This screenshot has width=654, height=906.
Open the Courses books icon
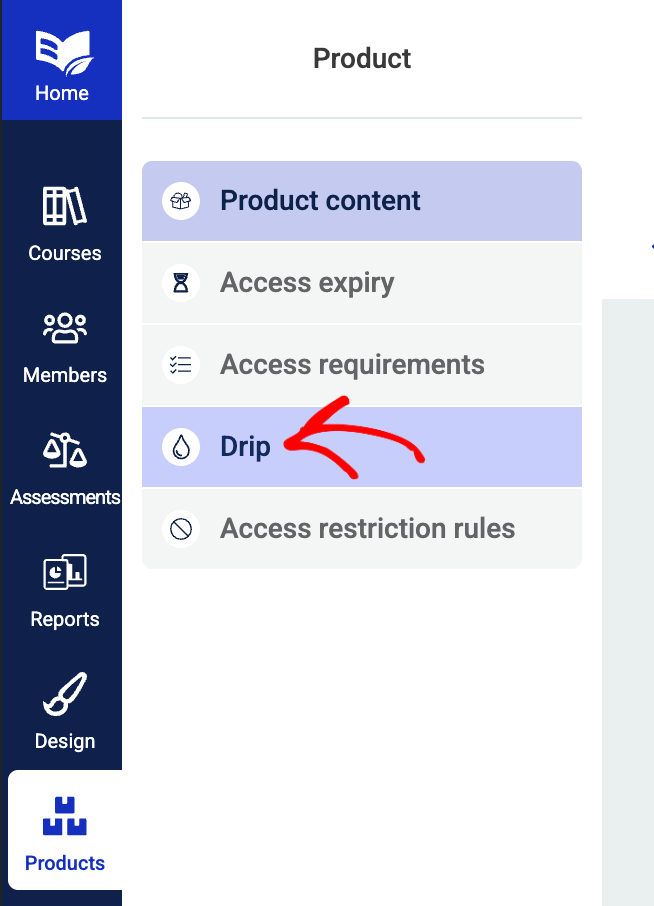(65, 206)
